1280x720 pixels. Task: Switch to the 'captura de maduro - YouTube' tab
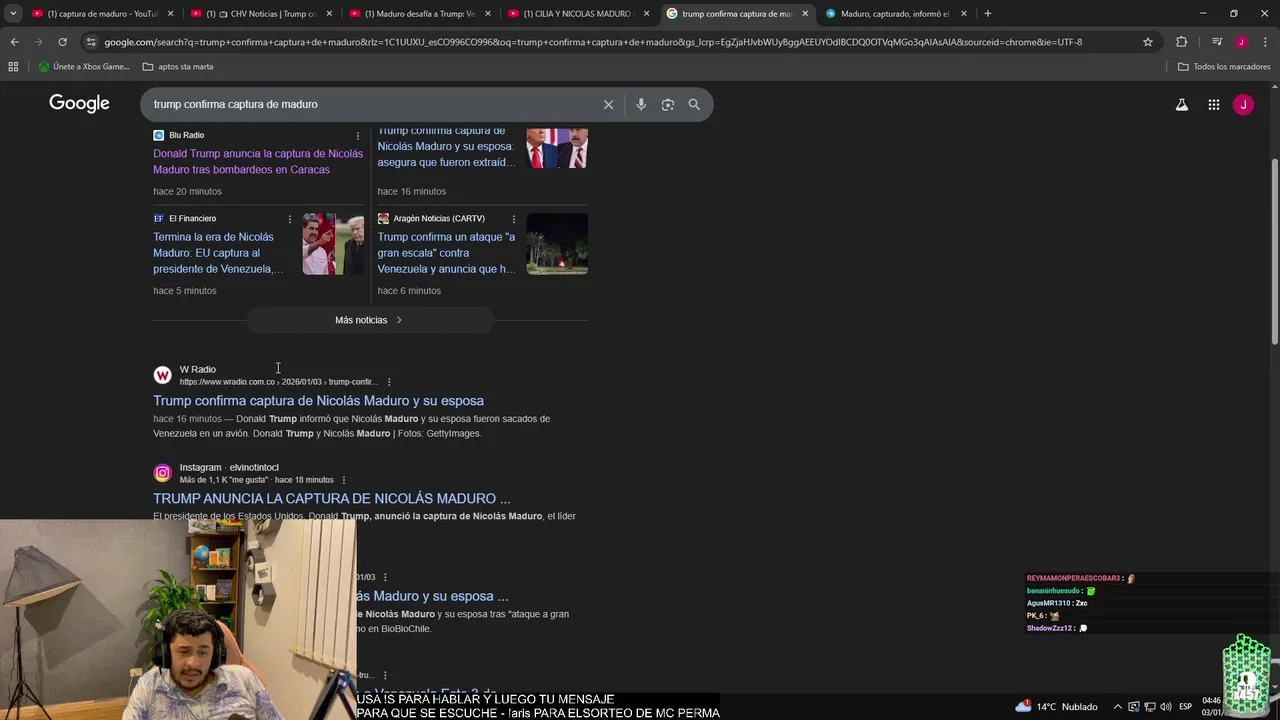pos(103,13)
